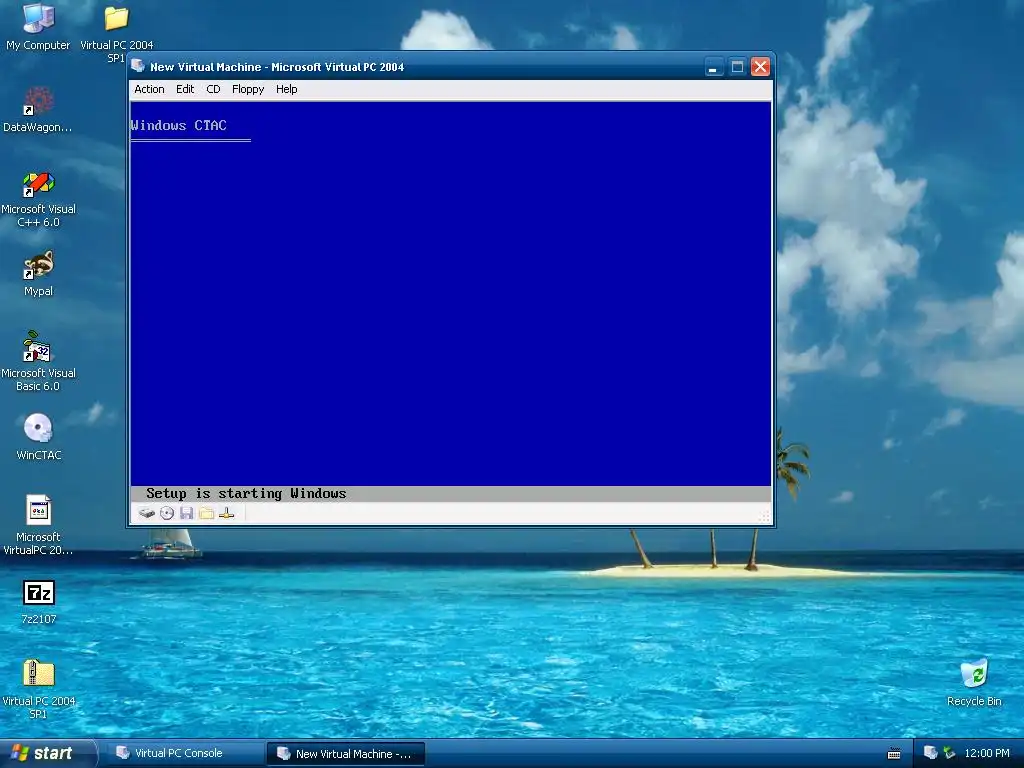Click the CD drive status icon
The height and width of the screenshot is (768, 1024).
[x=167, y=513]
